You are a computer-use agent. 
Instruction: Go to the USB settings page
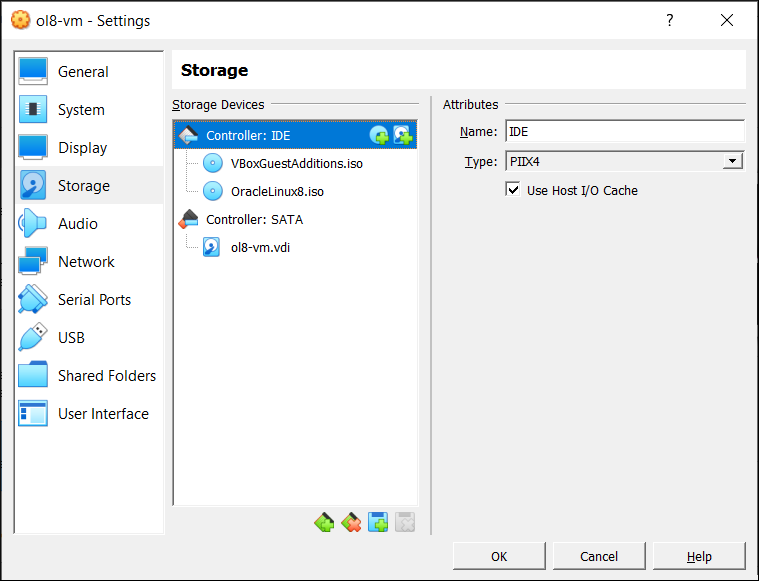coord(71,338)
